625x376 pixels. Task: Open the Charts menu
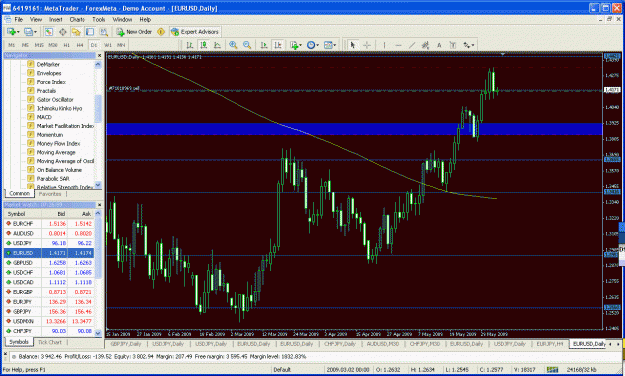[77, 19]
